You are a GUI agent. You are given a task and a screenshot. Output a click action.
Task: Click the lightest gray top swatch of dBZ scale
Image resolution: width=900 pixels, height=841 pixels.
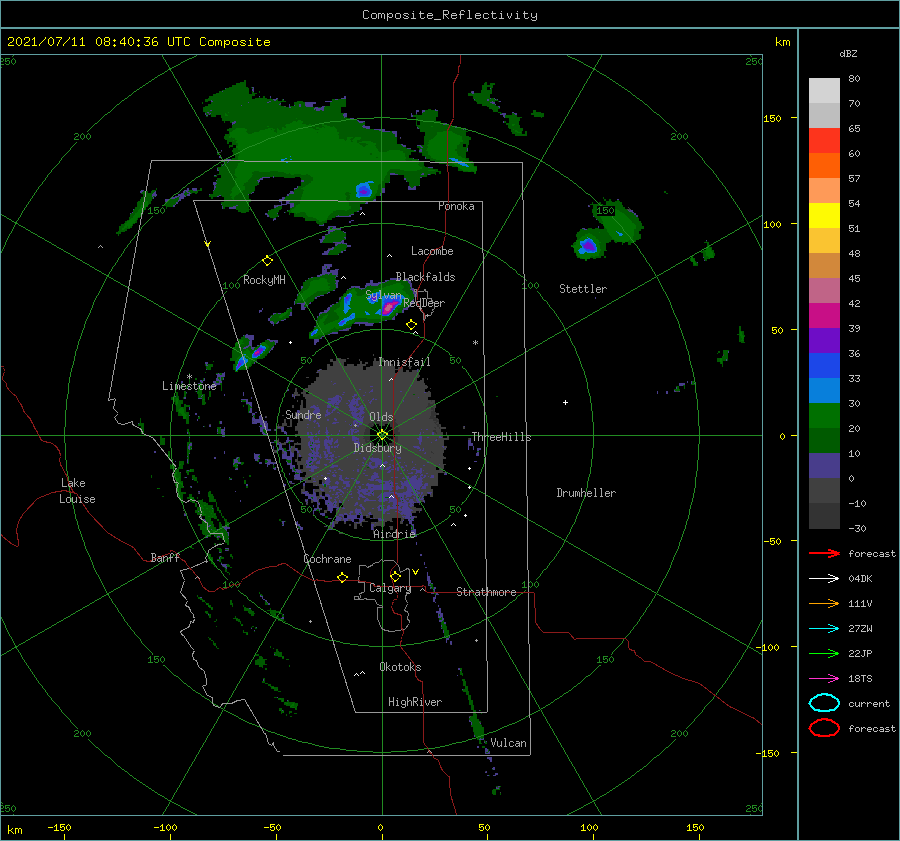[824, 91]
